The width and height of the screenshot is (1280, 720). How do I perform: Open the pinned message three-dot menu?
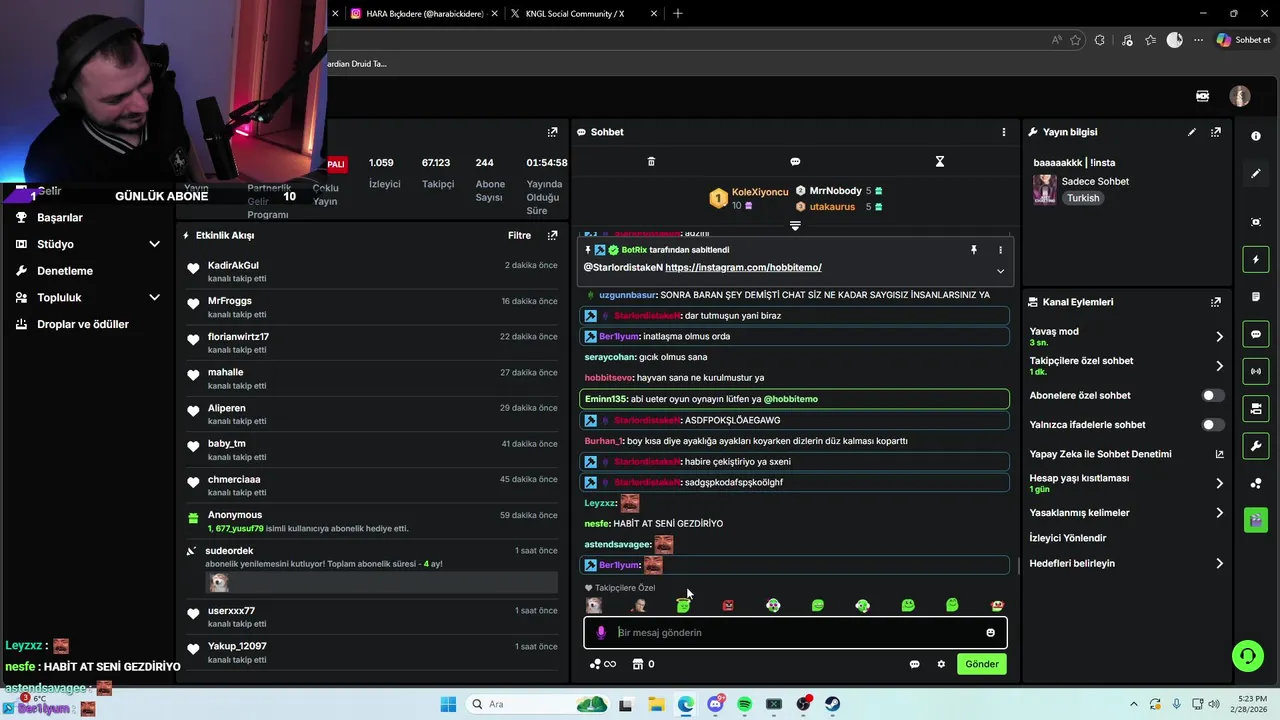[1000, 250]
